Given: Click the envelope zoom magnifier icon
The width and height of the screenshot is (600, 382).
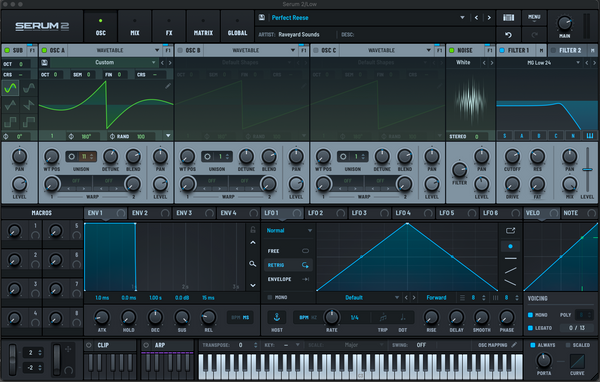Looking at the screenshot, I should click(x=253, y=264).
